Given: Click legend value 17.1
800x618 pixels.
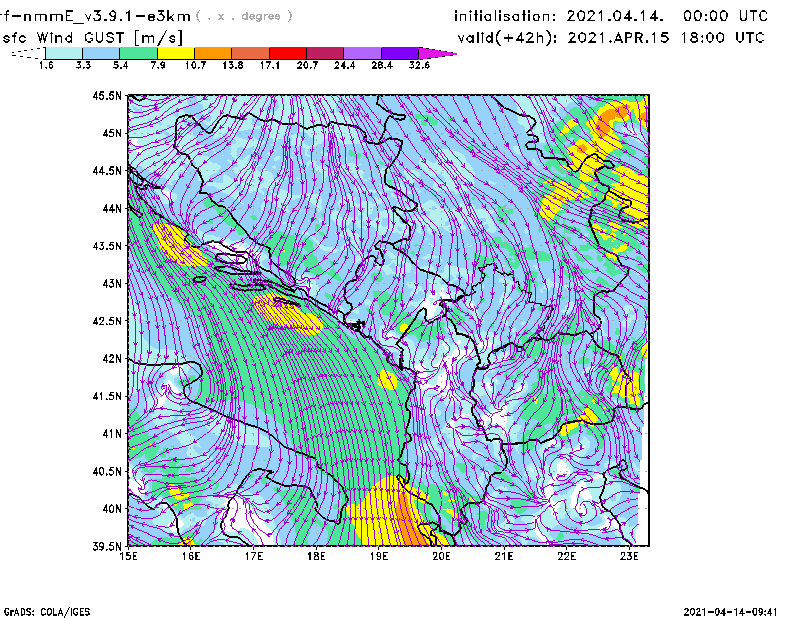Looking at the screenshot, I should [270, 65].
